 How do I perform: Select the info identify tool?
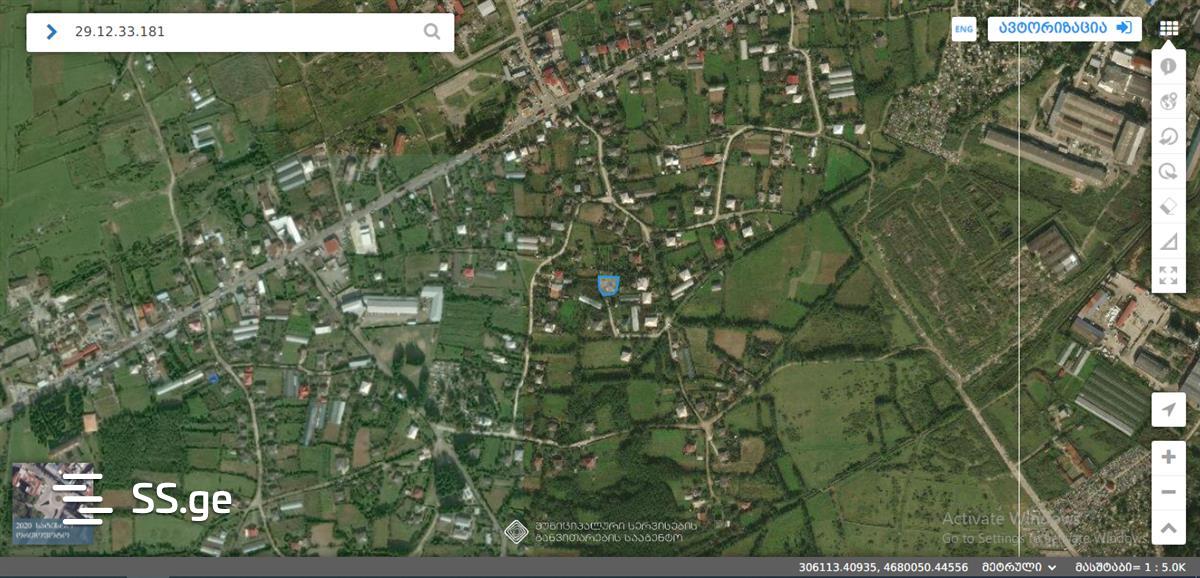tap(1168, 66)
